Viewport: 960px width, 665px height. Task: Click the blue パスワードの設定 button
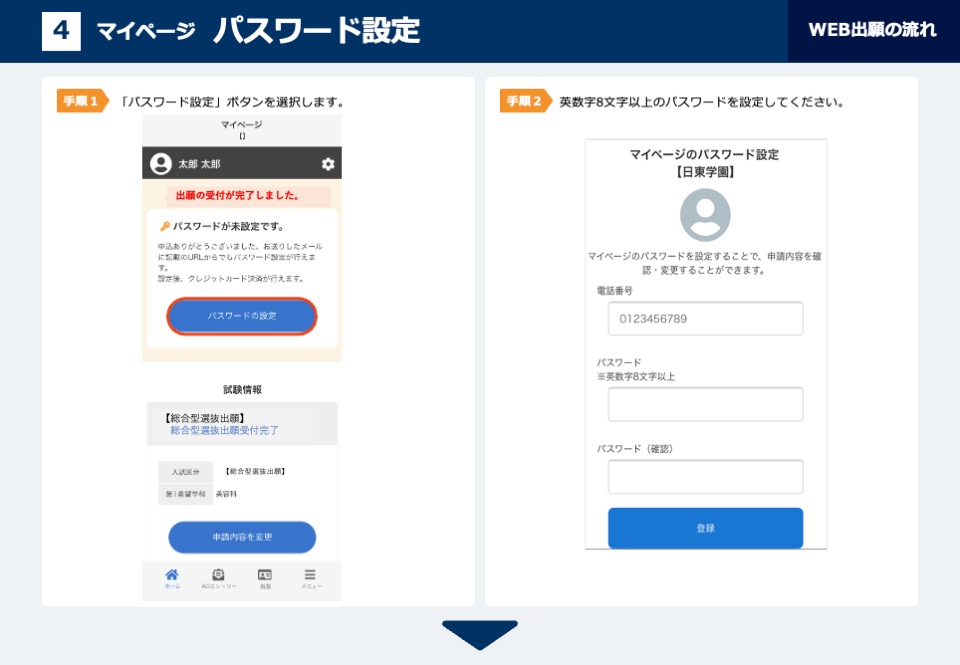(x=242, y=316)
